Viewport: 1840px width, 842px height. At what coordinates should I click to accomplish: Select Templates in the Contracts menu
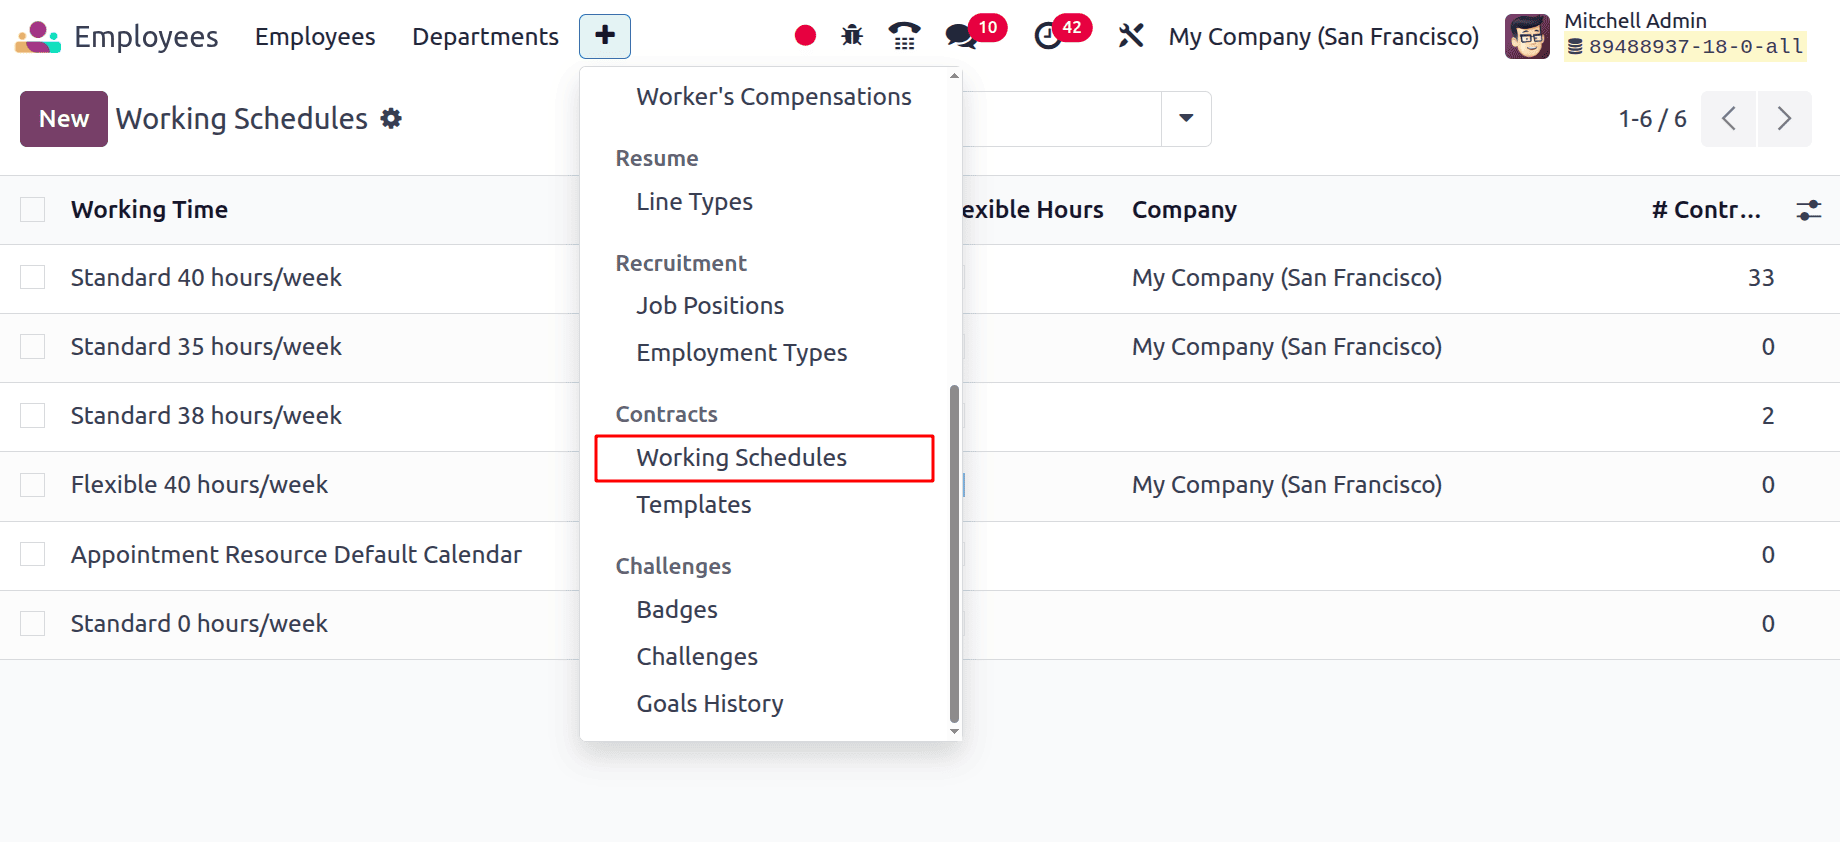[694, 505]
